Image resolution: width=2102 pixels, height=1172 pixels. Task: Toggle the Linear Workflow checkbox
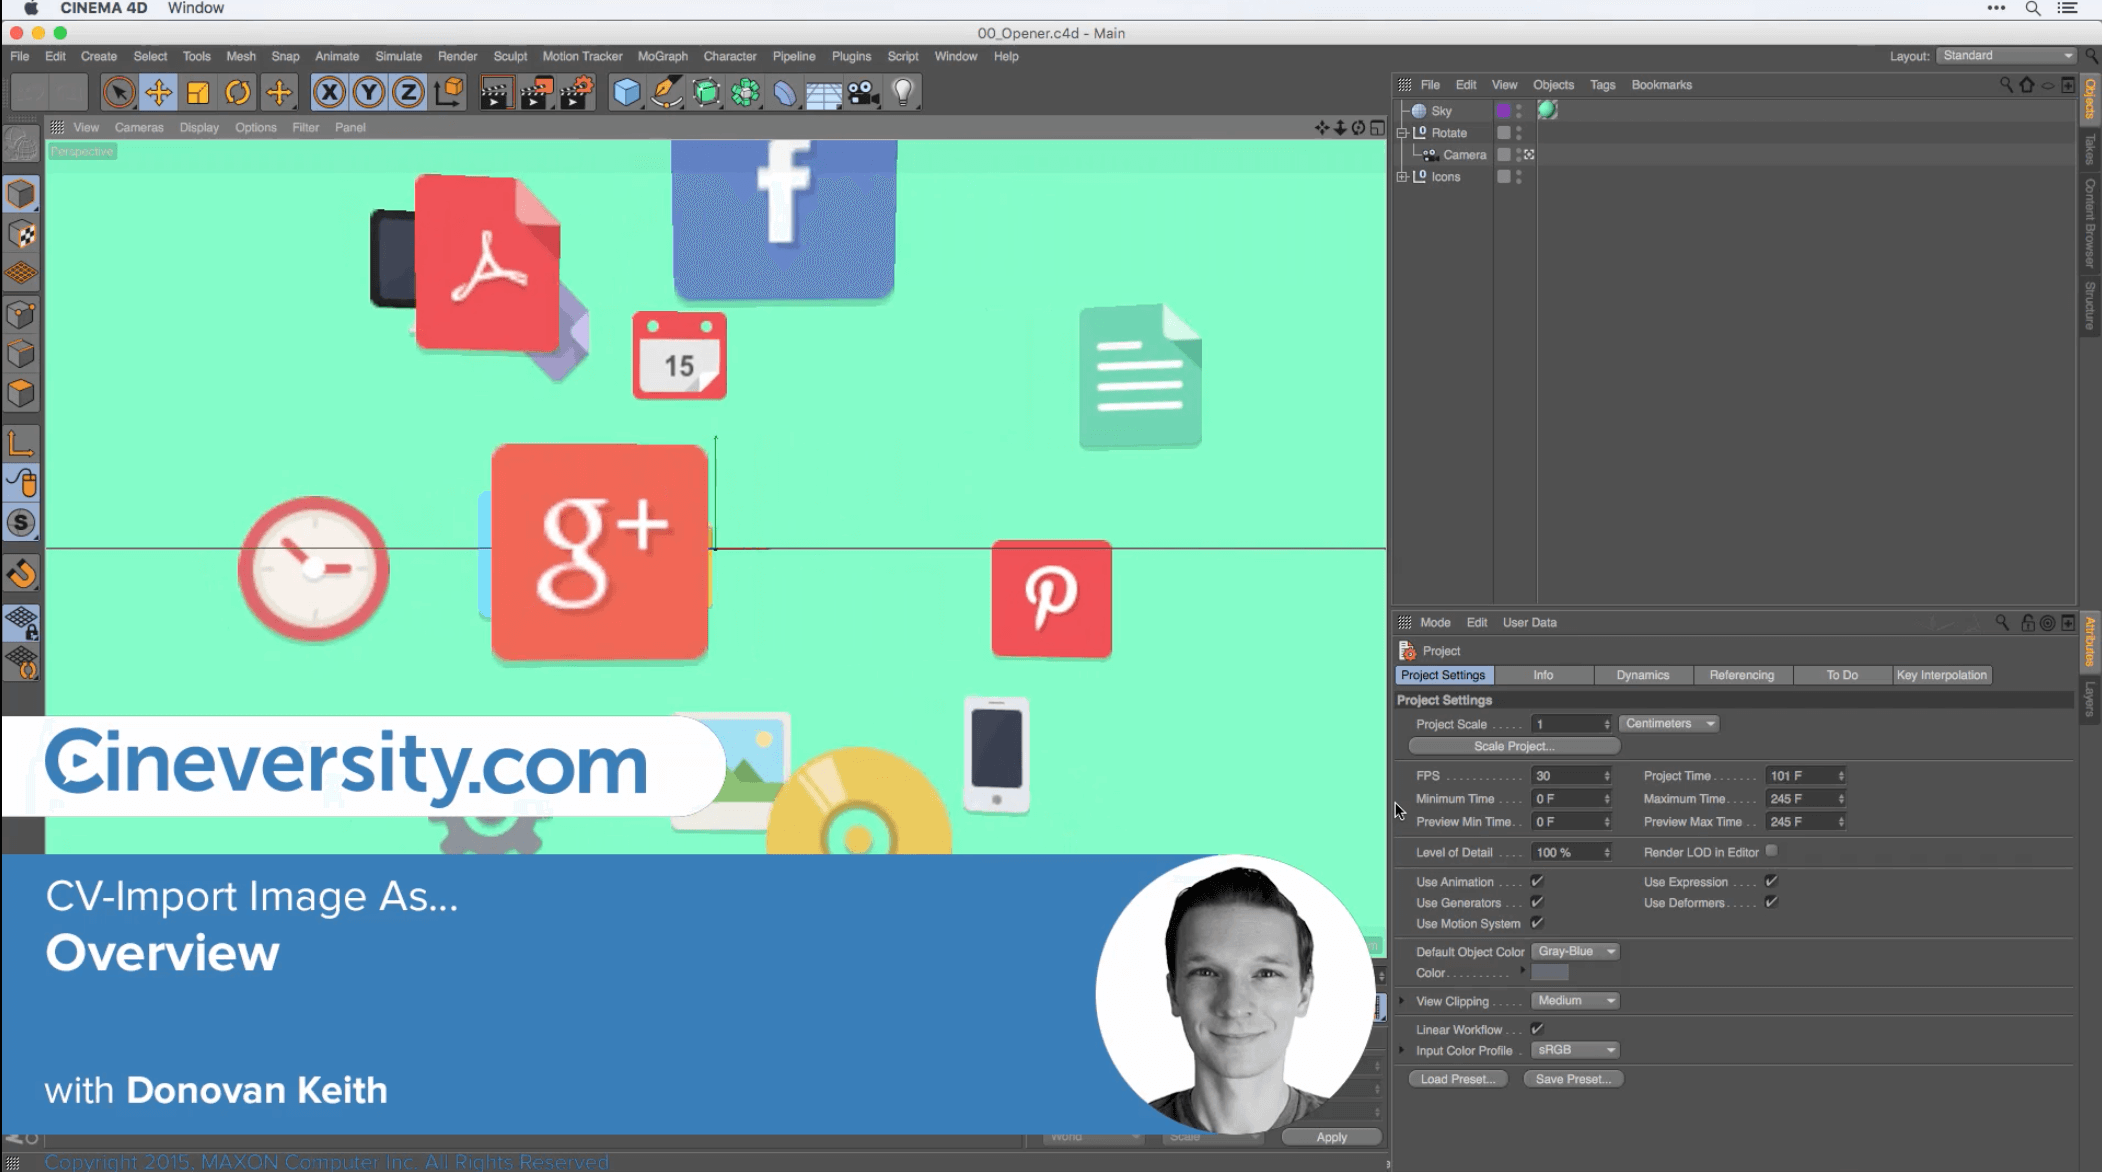(x=1537, y=1029)
